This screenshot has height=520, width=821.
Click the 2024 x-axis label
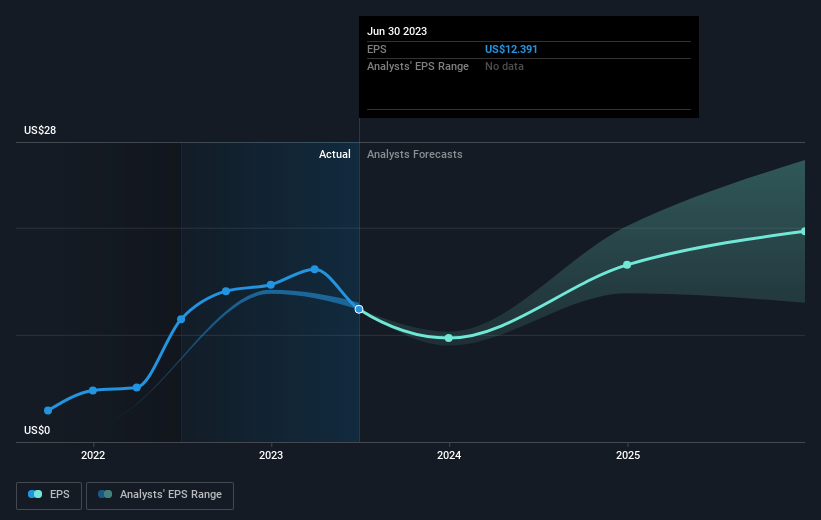[449, 456]
